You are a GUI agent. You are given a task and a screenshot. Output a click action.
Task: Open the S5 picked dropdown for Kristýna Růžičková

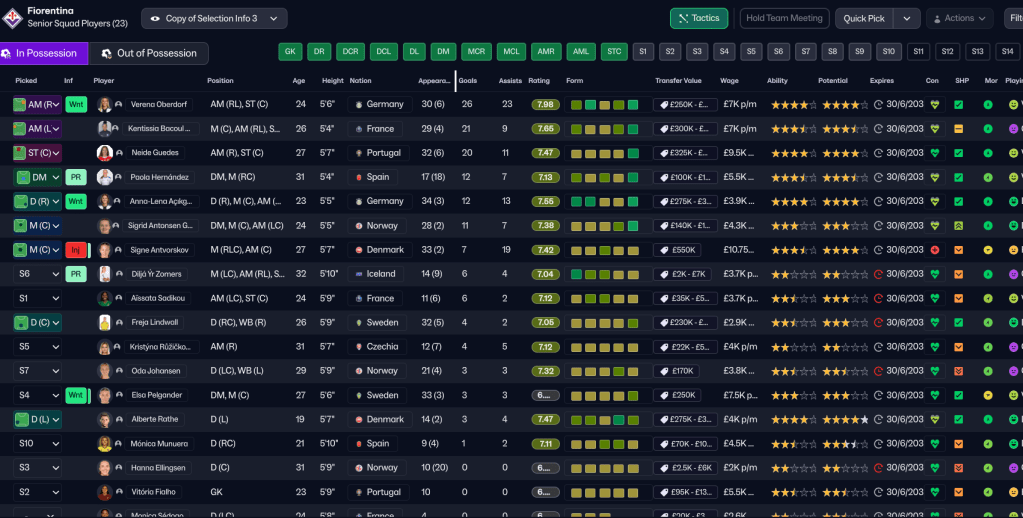tap(37, 347)
